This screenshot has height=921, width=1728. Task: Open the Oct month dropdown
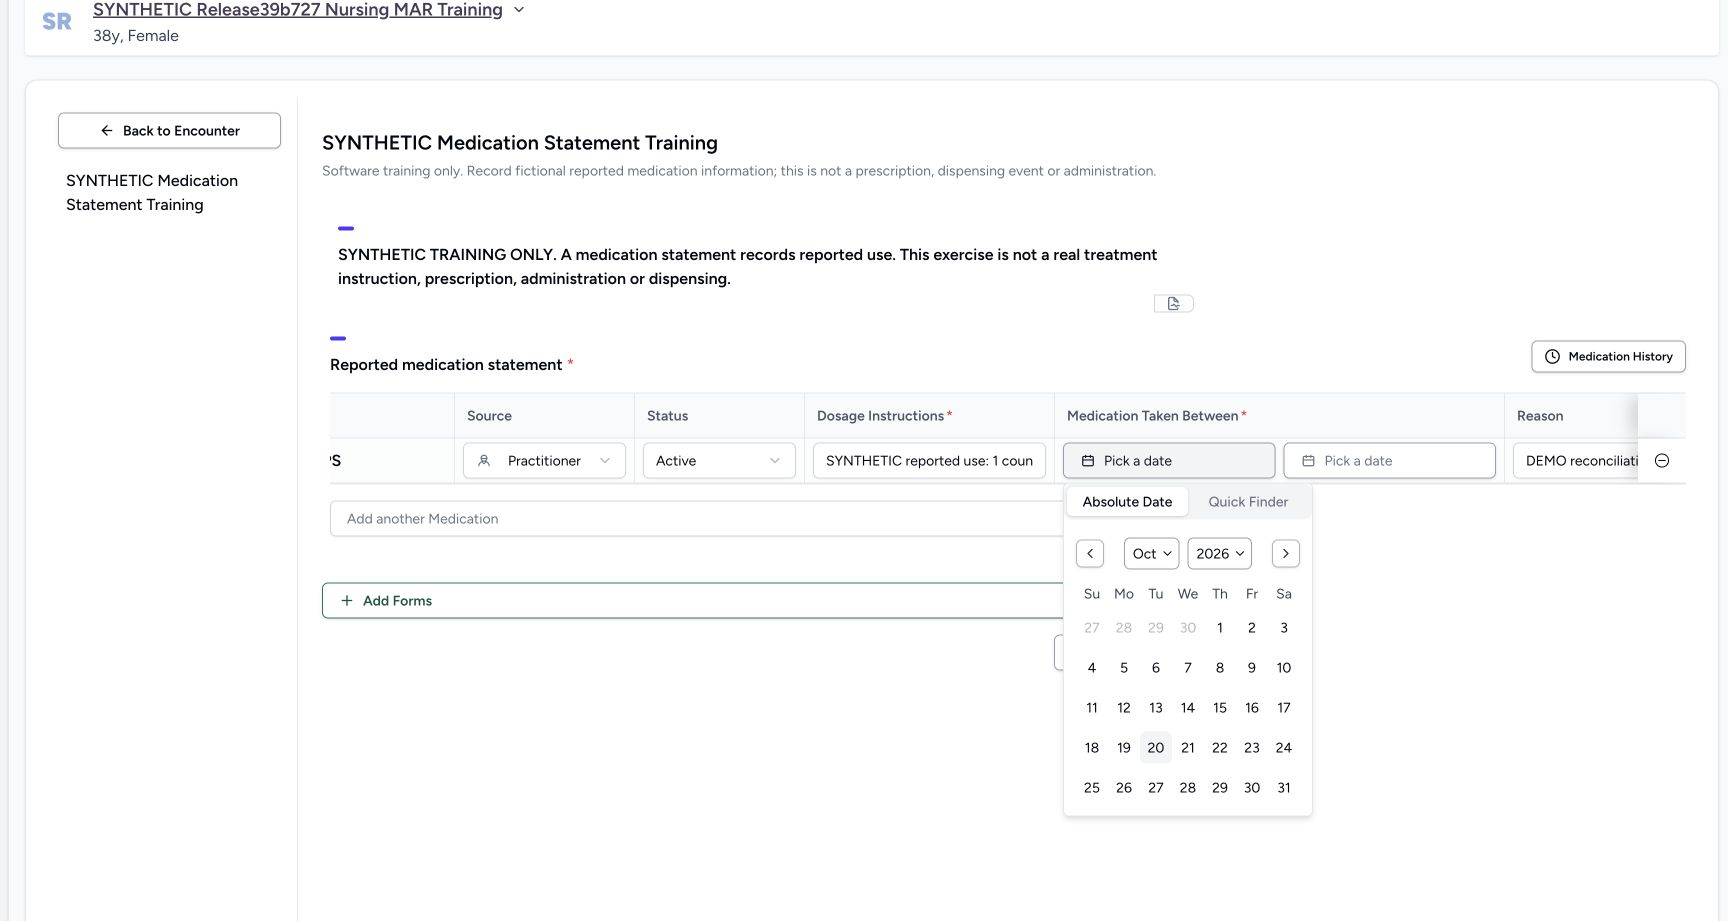tap(1152, 554)
